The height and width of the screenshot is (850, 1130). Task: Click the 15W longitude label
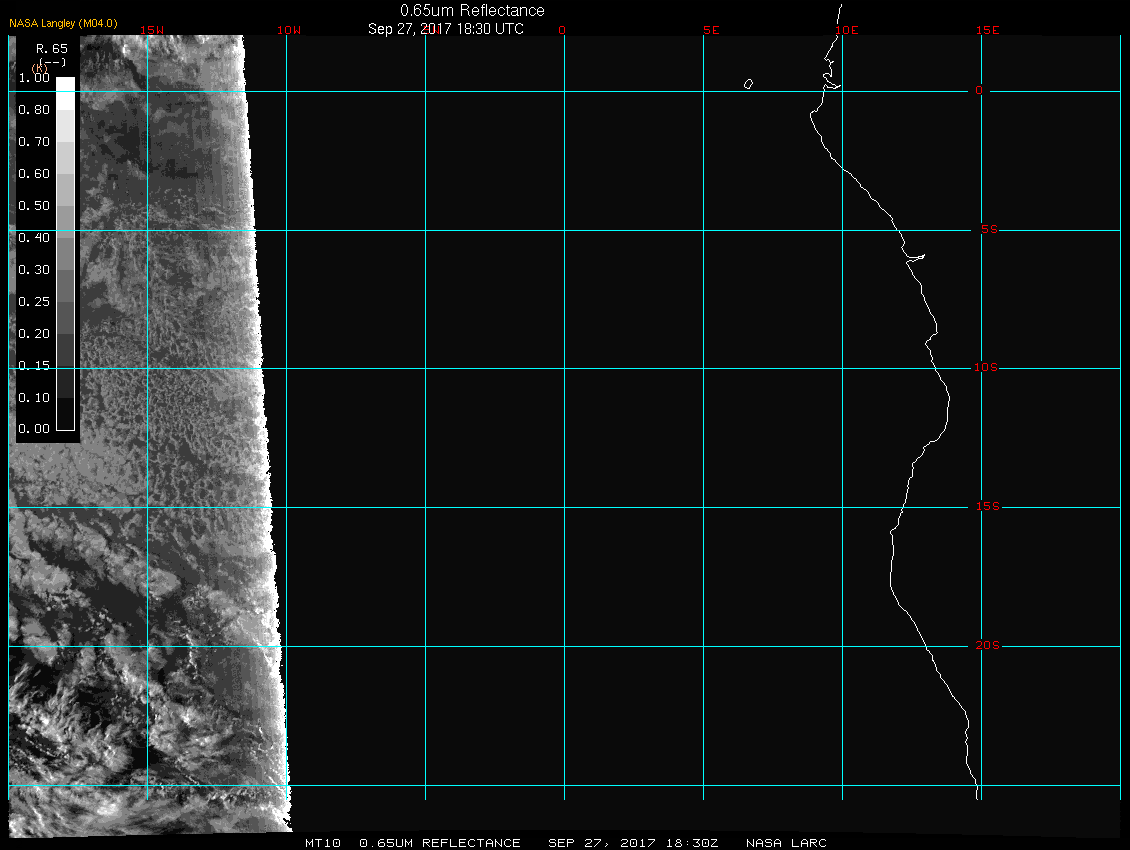(x=152, y=30)
